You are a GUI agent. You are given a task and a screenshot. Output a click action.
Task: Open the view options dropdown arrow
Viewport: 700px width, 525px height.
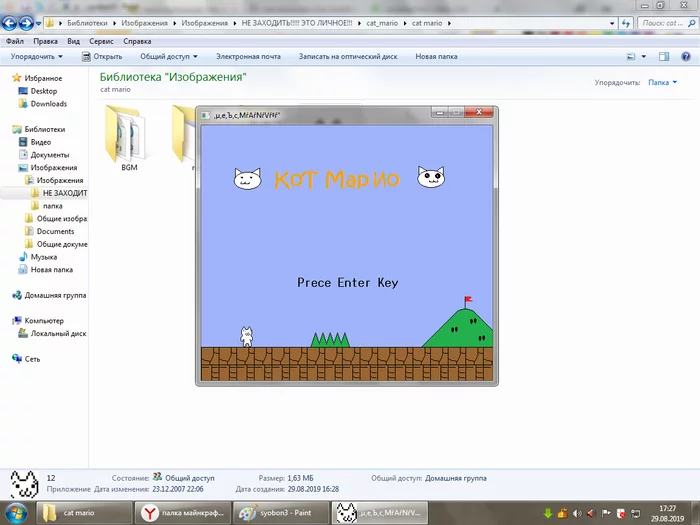[x=643, y=57]
